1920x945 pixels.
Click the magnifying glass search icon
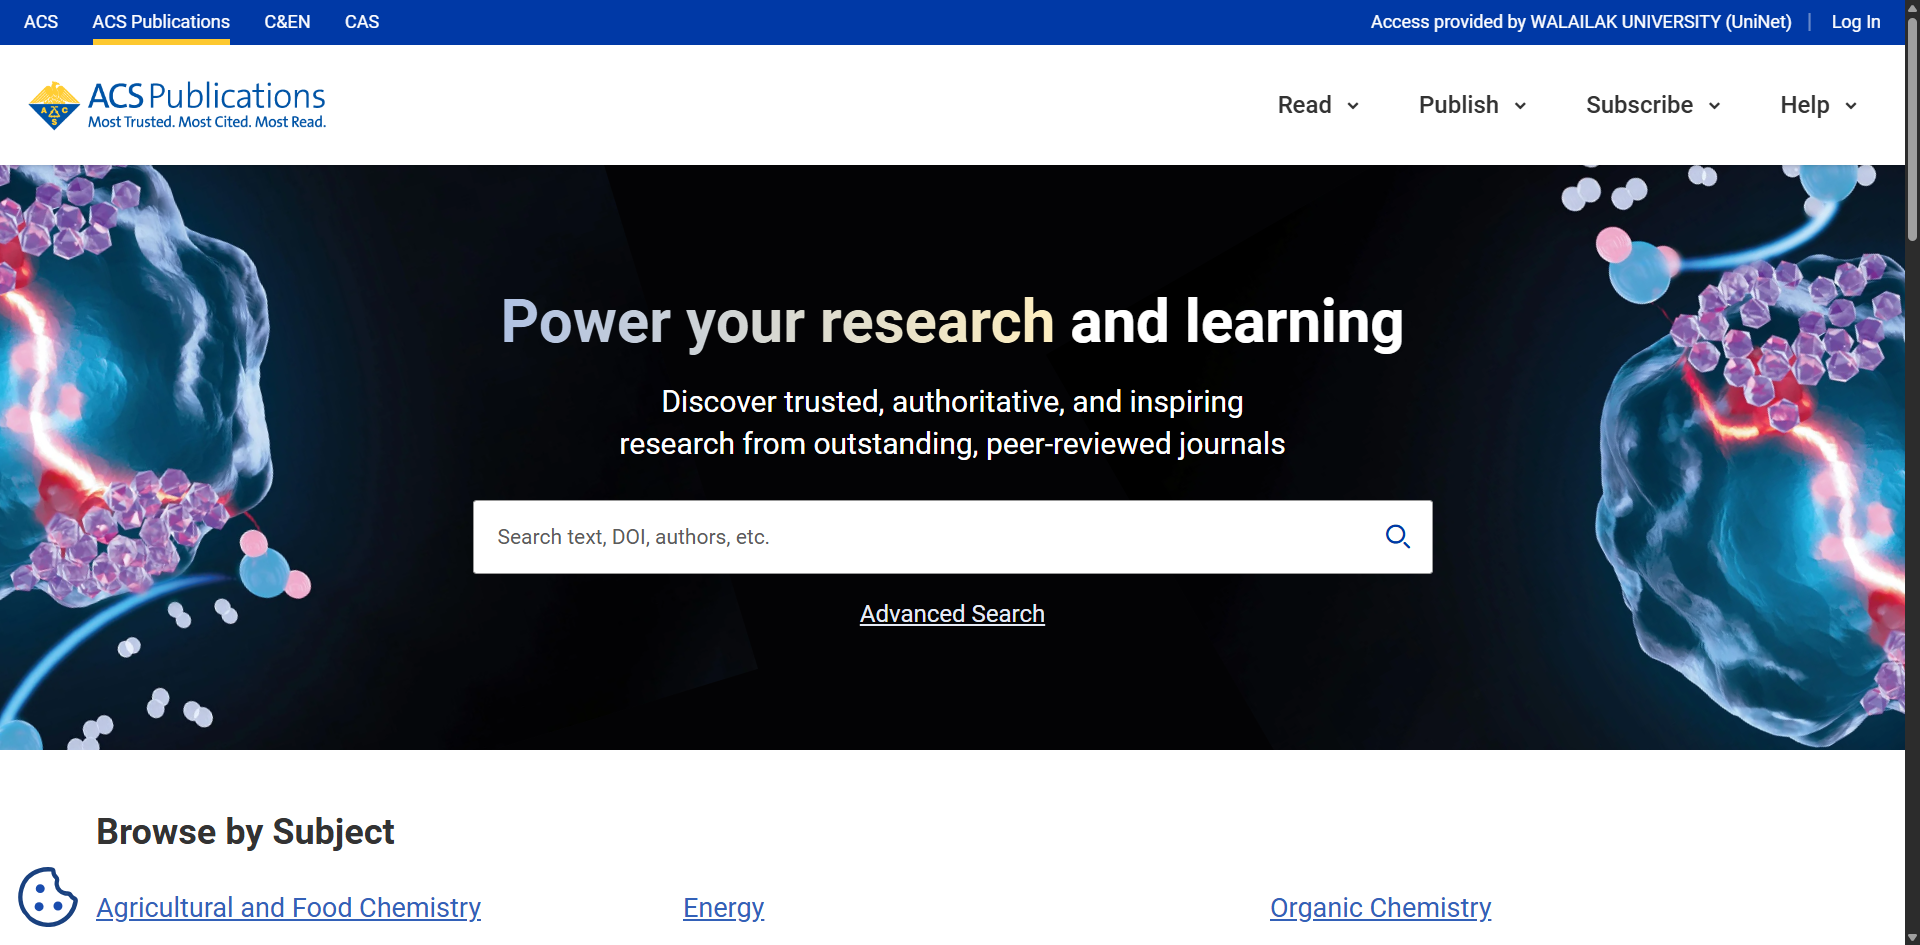(x=1397, y=537)
